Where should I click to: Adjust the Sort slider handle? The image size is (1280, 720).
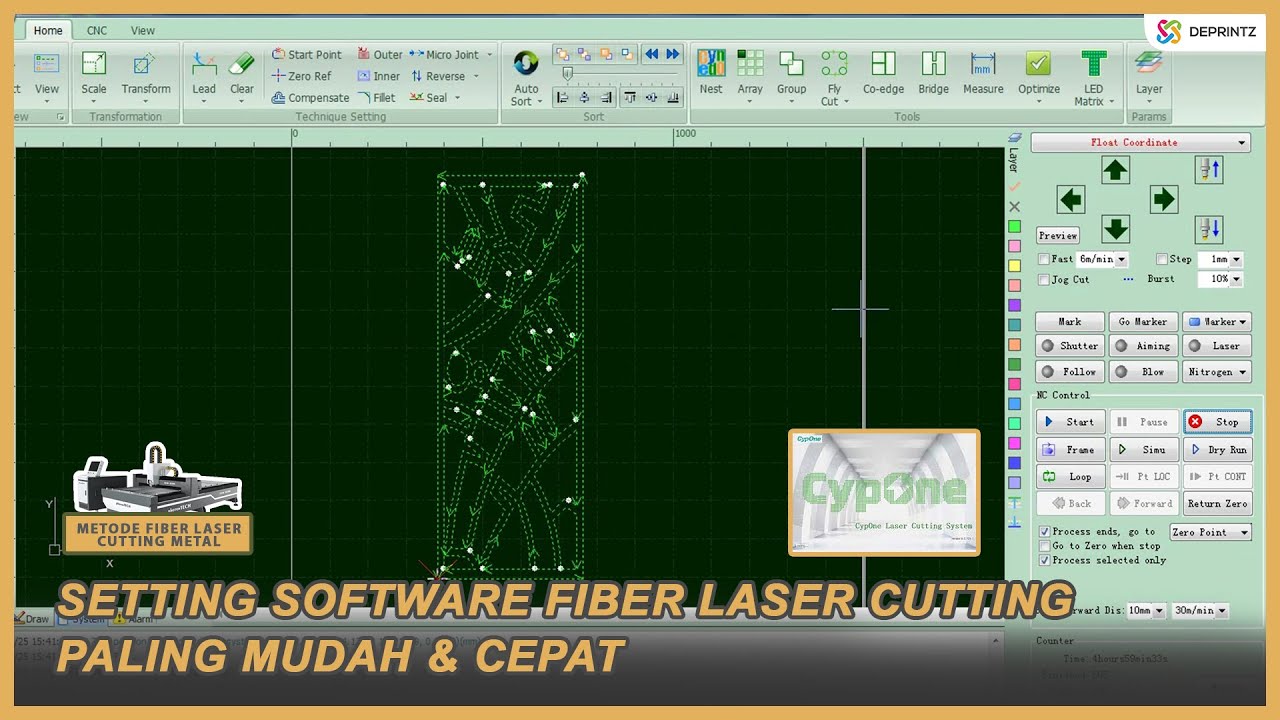[x=568, y=74]
